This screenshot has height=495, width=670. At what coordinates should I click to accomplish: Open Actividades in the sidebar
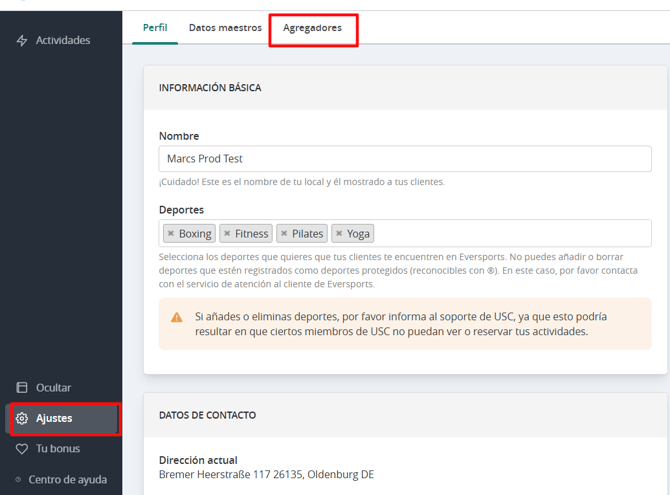63,40
